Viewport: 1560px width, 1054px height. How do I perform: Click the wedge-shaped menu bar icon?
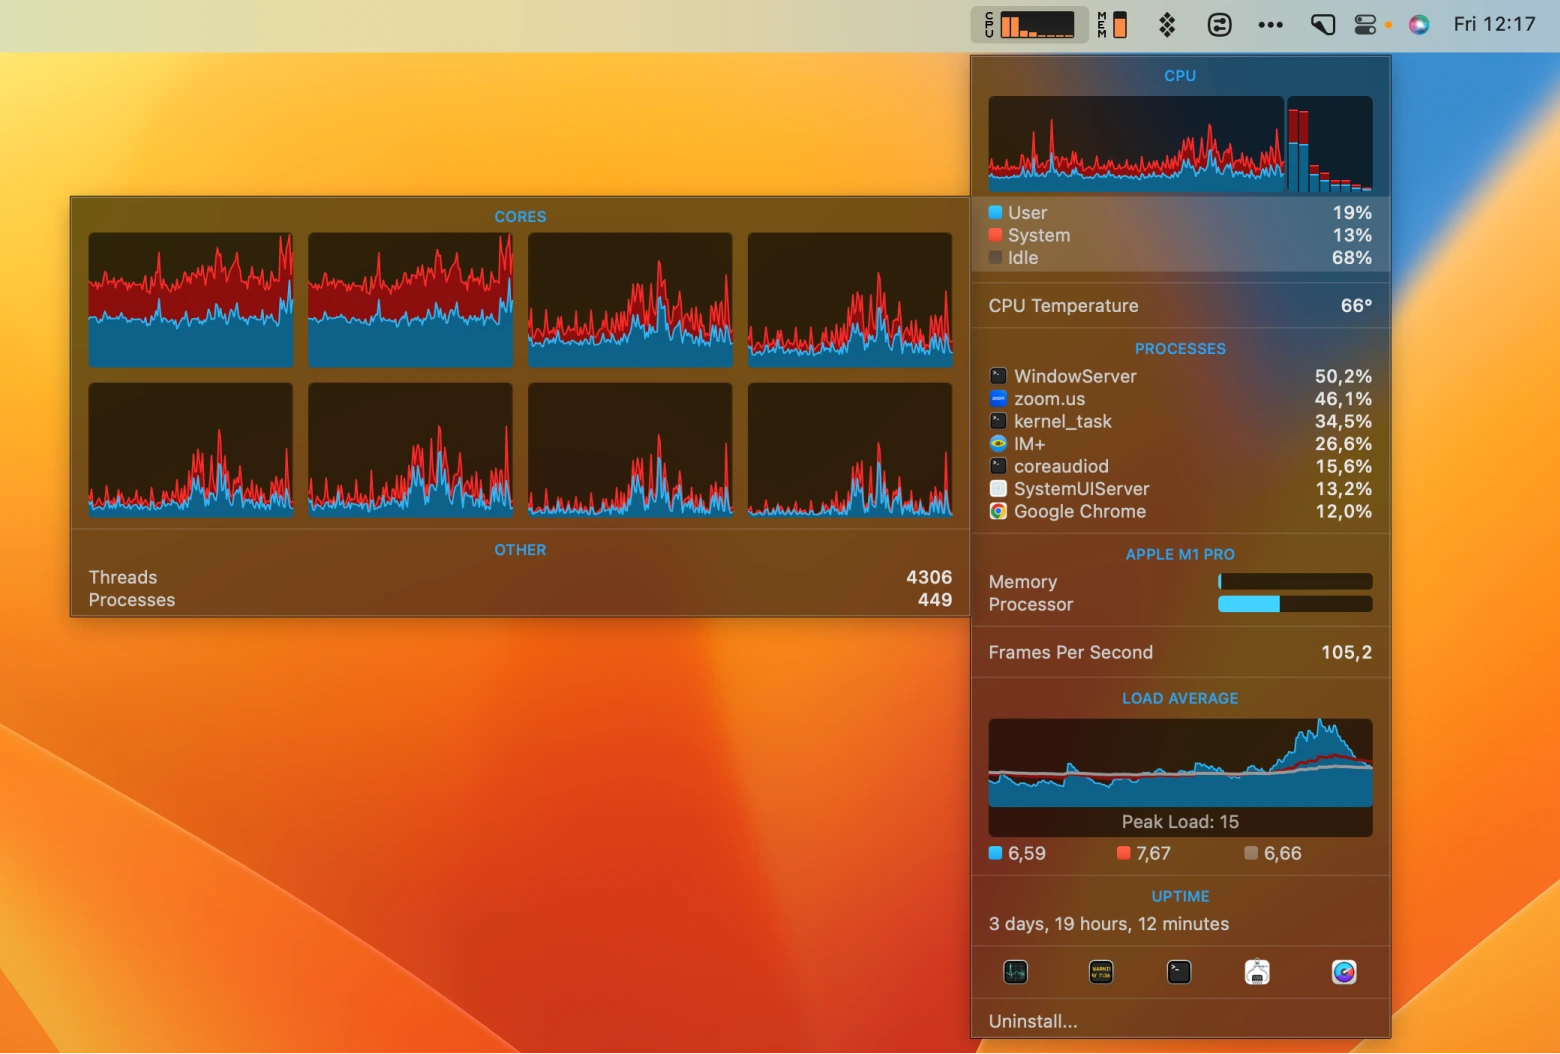tap(1323, 25)
